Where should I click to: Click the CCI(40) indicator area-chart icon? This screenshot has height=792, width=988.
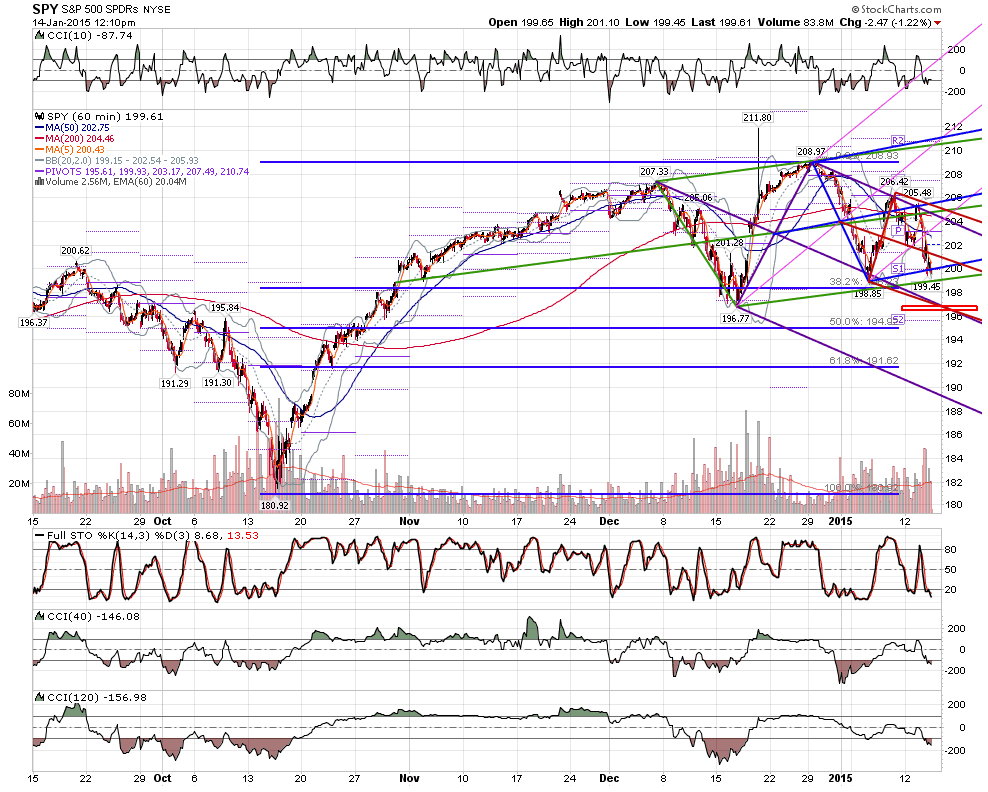coord(38,616)
